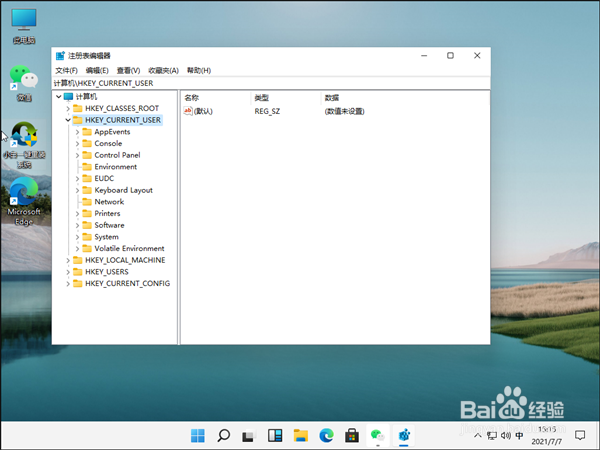Expand the HKEY_USERS key arrow
The height and width of the screenshot is (450, 600).
(x=68, y=272)
